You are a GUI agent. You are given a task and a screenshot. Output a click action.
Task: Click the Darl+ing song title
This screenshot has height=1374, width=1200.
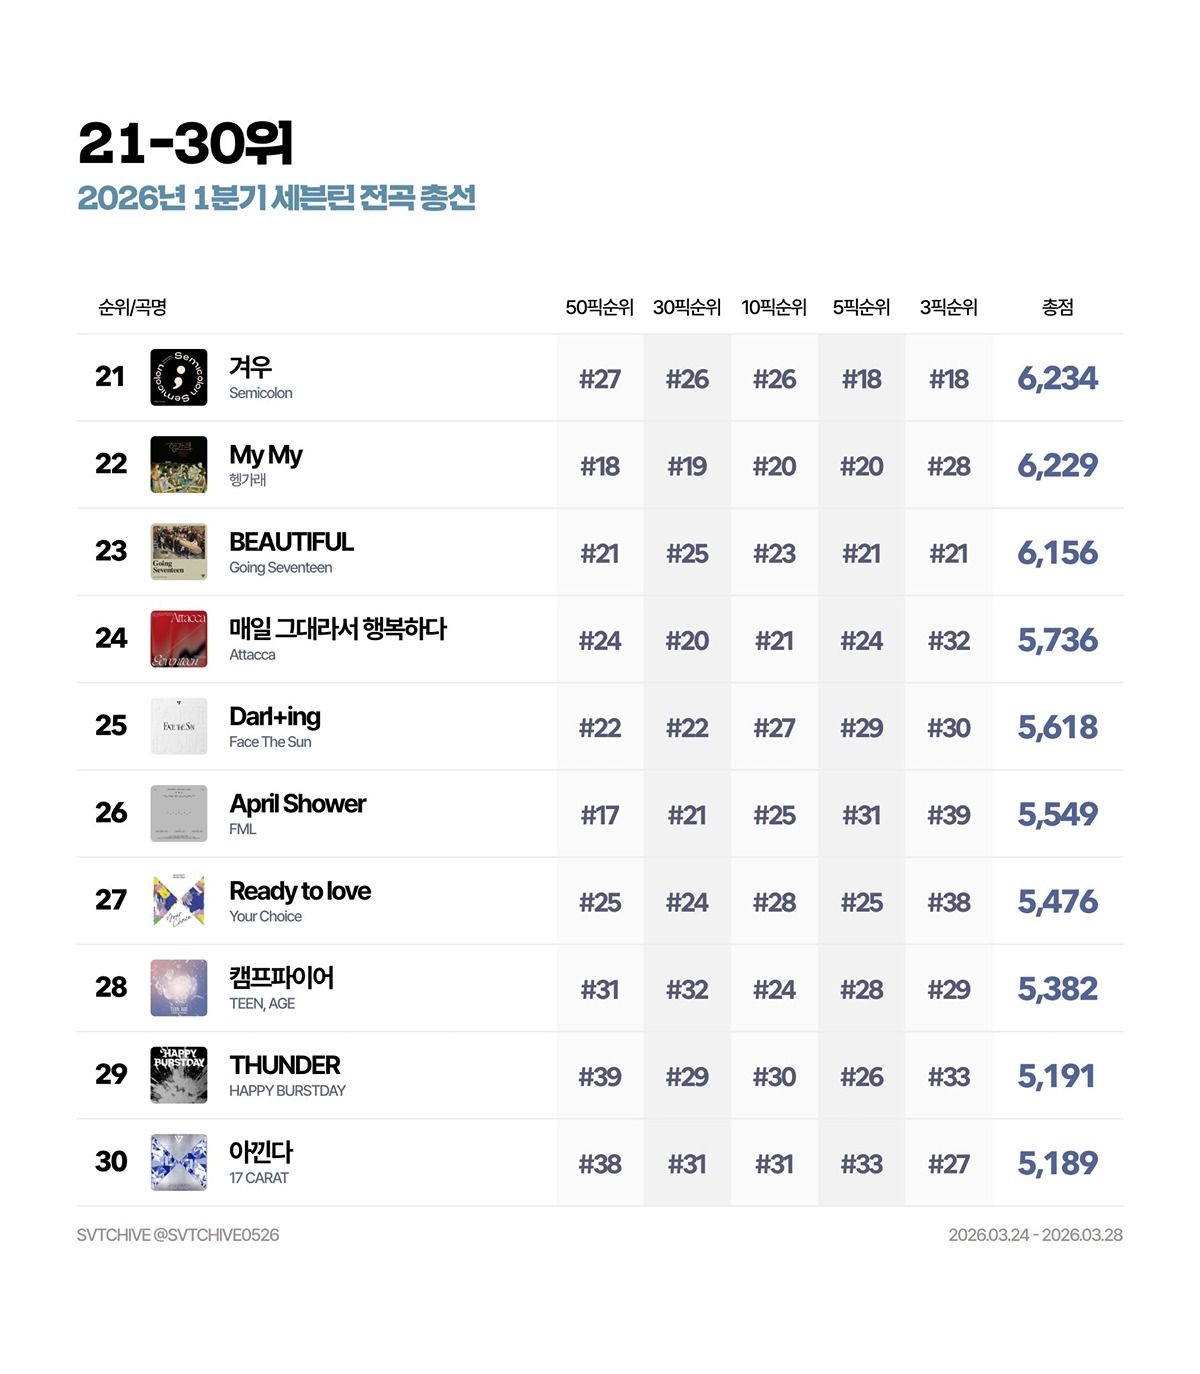click(x=275, y=717)
